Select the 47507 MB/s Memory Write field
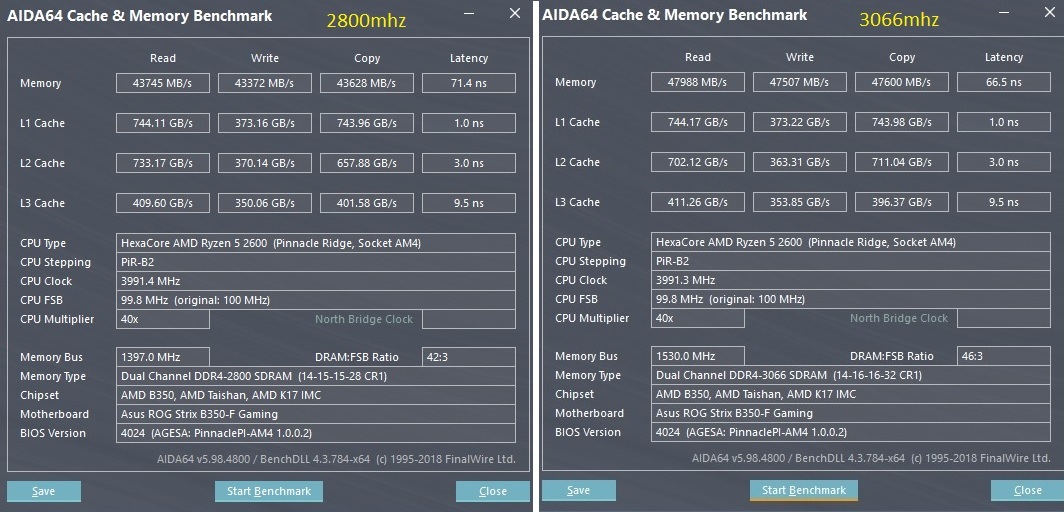Viewport: 1064px width, 512px height. 800,82
